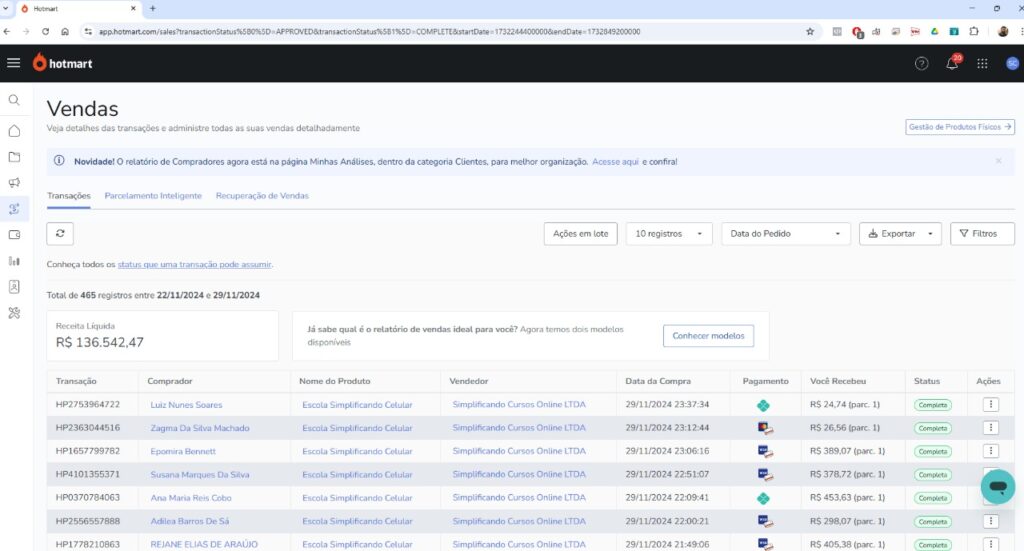This screenshot has width=1024, height=551.
Task: Open the Filtros button
Action: (x=982, y=233)
